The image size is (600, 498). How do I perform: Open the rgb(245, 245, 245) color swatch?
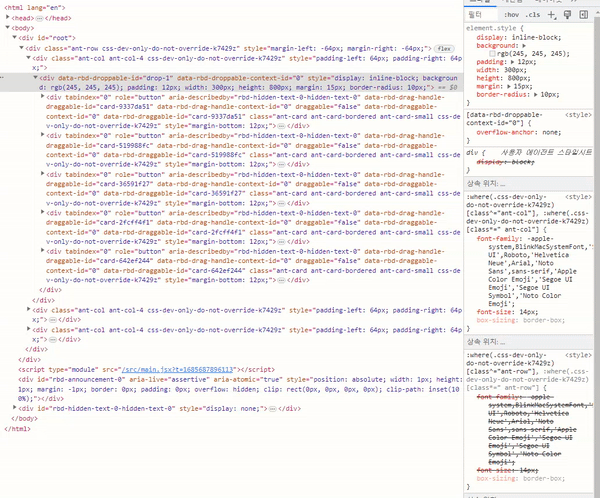point(492,54)
